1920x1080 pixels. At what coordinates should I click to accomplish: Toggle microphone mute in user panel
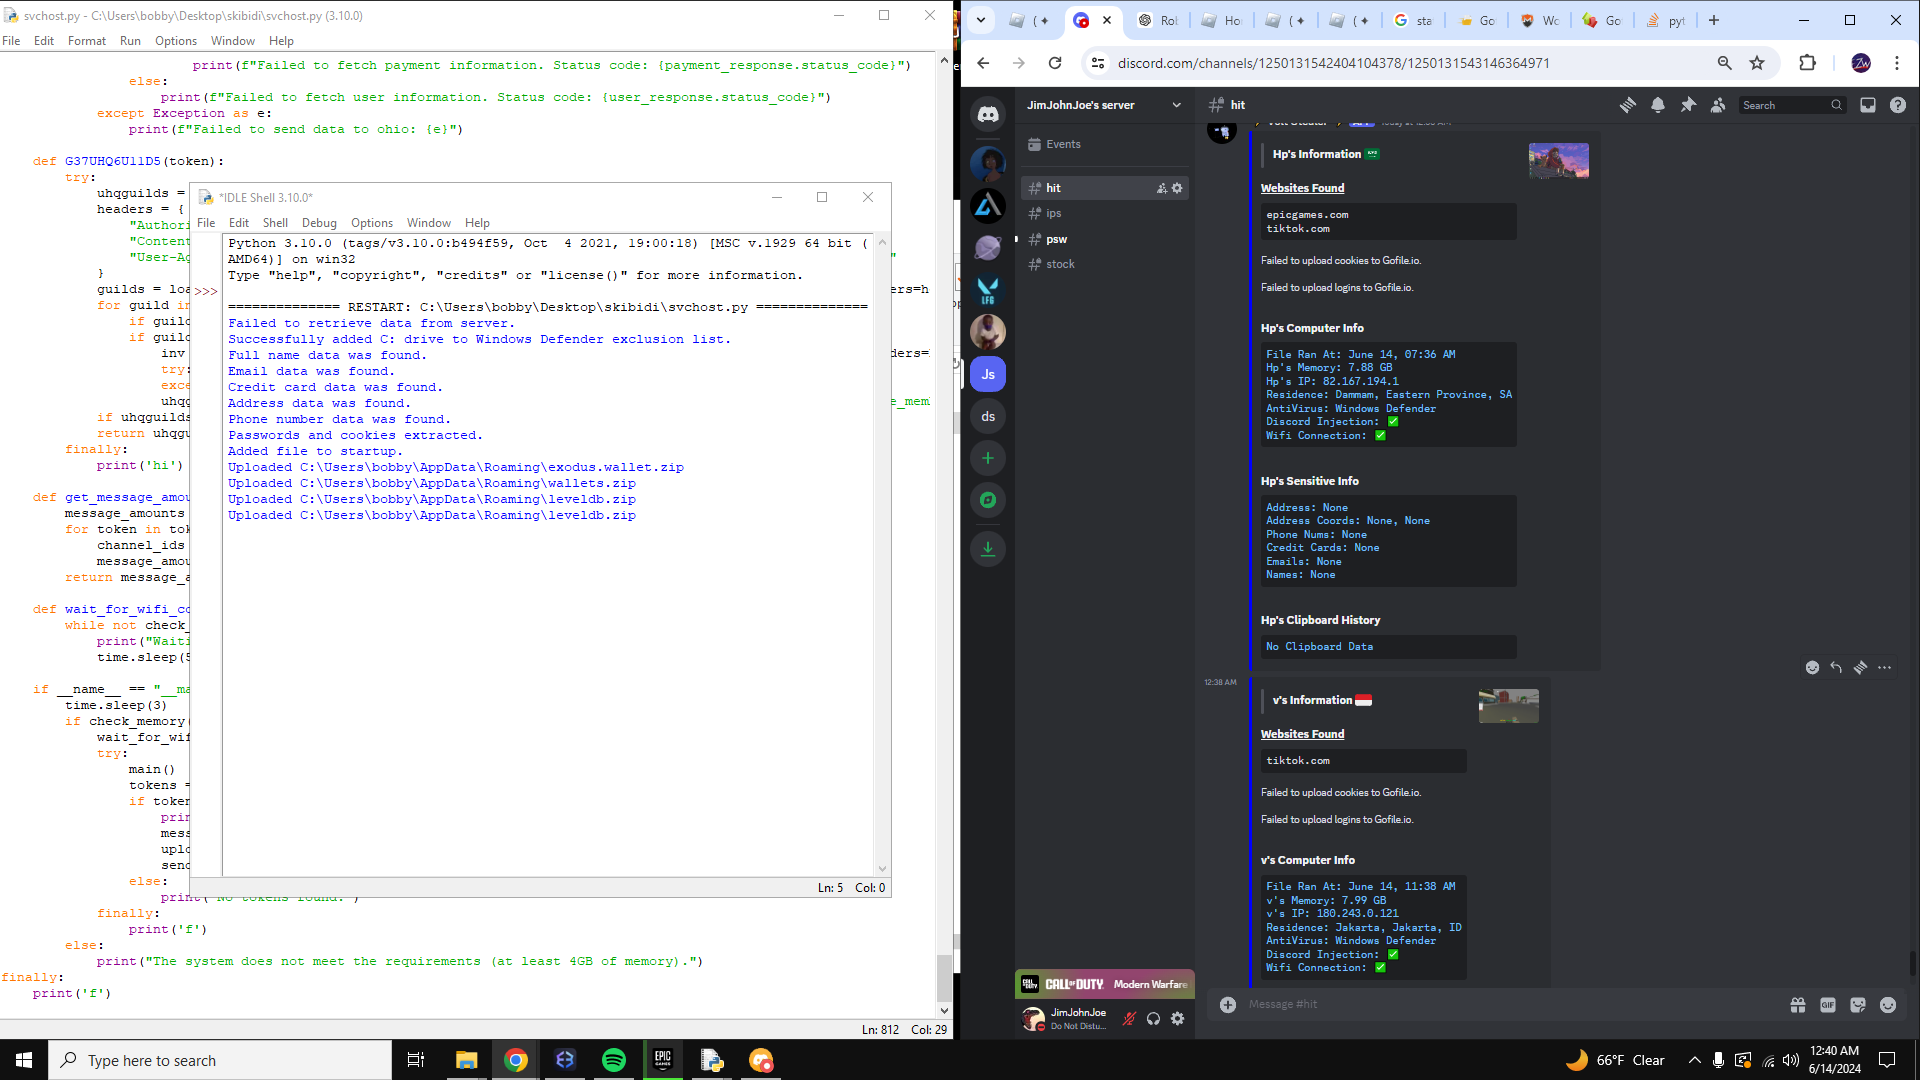coord(1129,1018)
